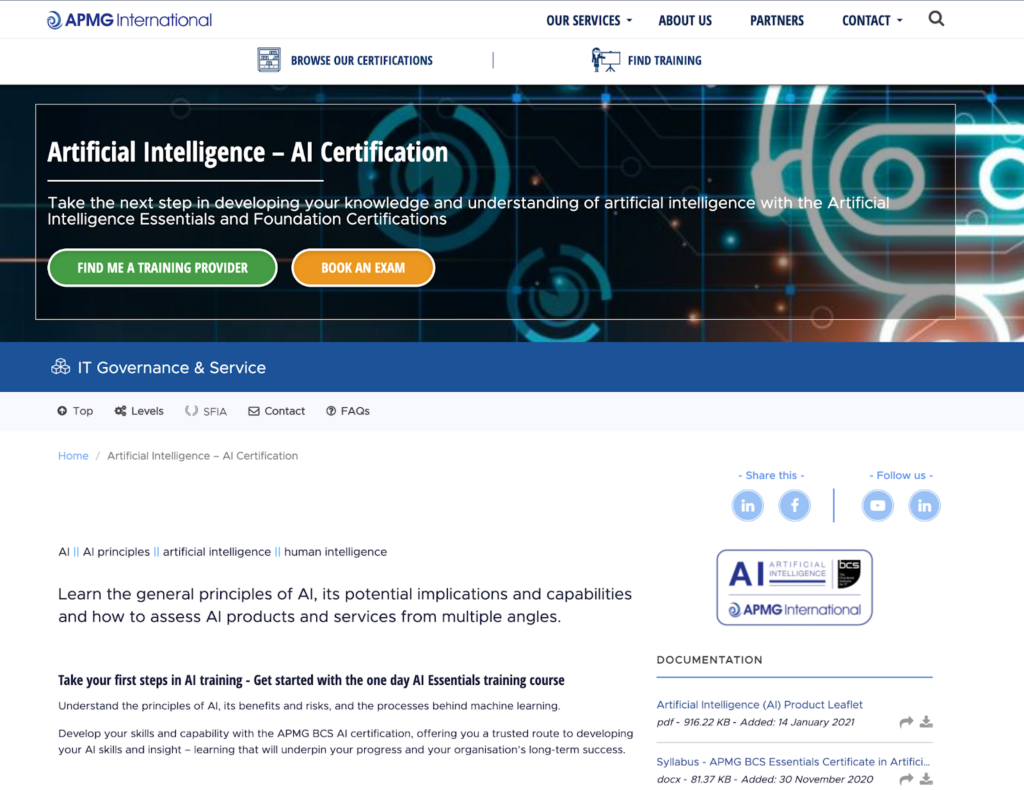Image resolution: width=1024 pixels, height=790 pixels.
Task: Share this page on Facebook
Action: pyautogui.click(x=794, y=505)
